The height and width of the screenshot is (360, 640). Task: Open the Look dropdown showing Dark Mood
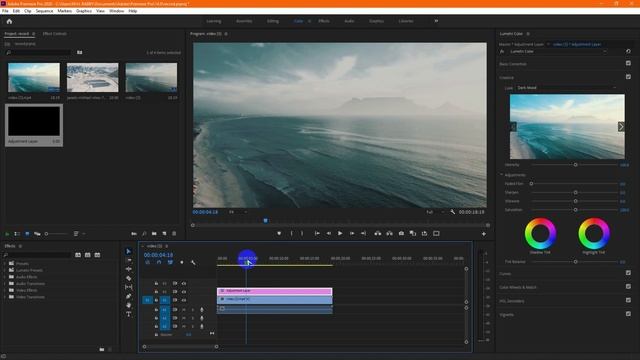(566, 88)
